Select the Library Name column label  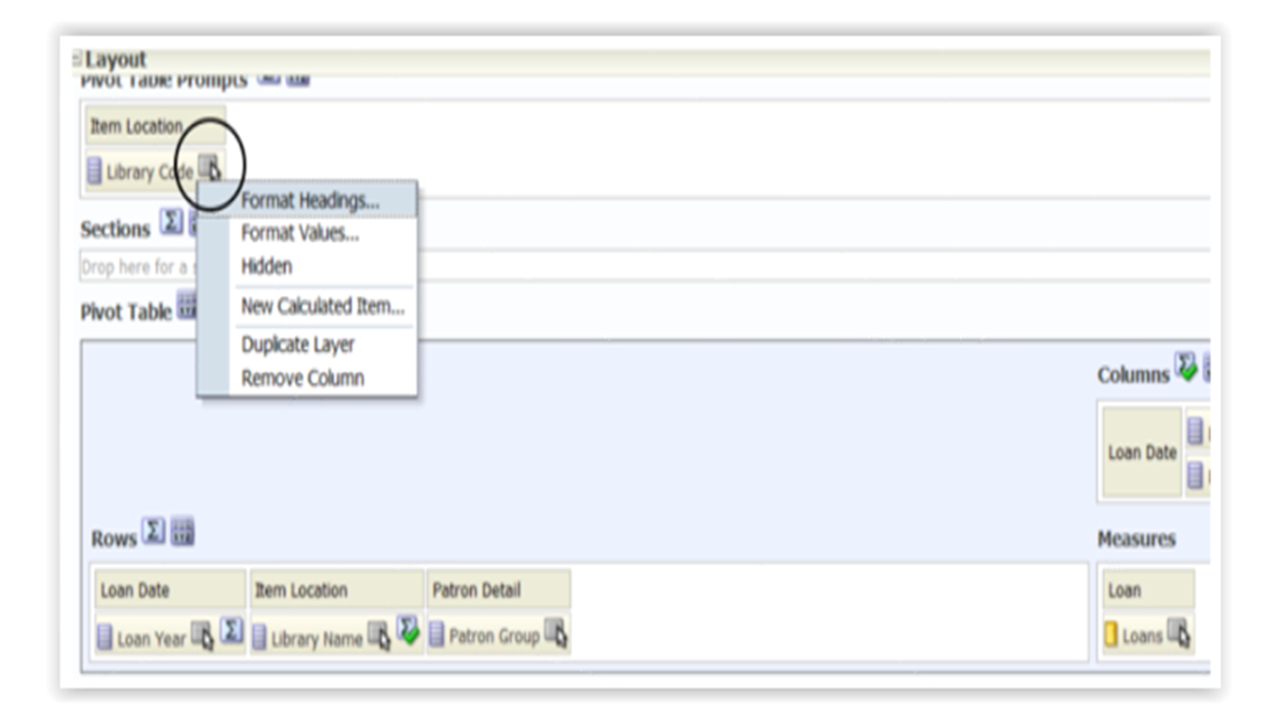pyautogui.click(x=316, y=639)
